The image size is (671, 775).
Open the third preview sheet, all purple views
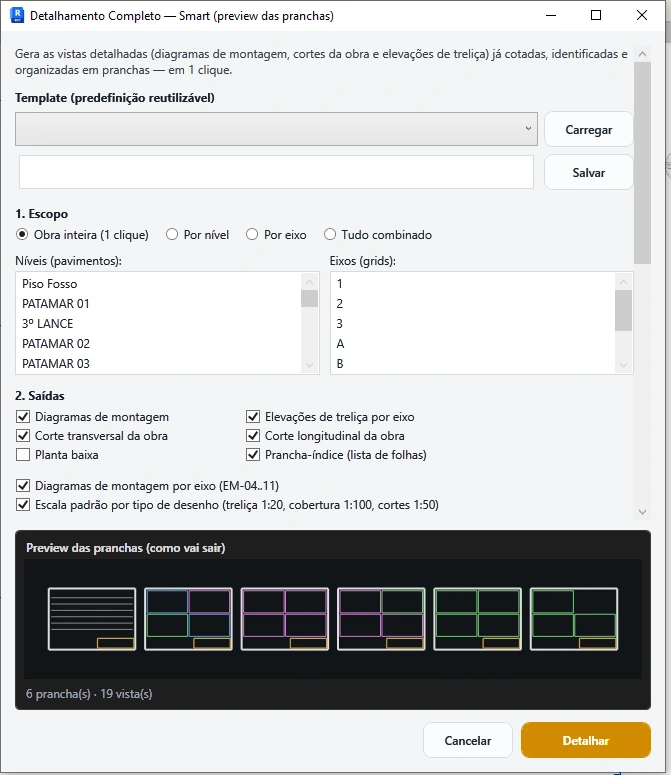click(285, 619)
